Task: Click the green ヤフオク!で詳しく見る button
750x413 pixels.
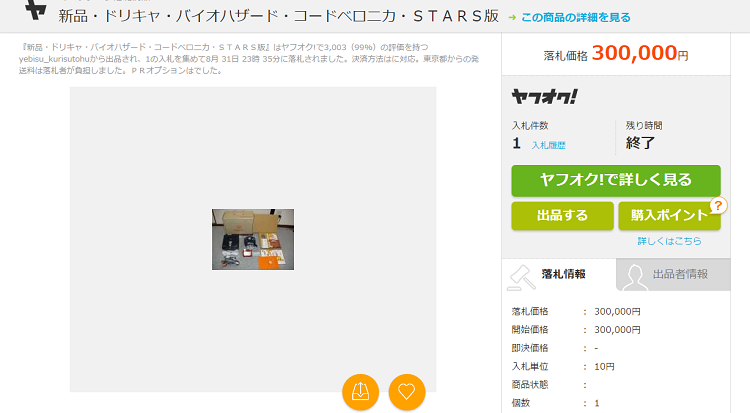Action: [616, 180]
